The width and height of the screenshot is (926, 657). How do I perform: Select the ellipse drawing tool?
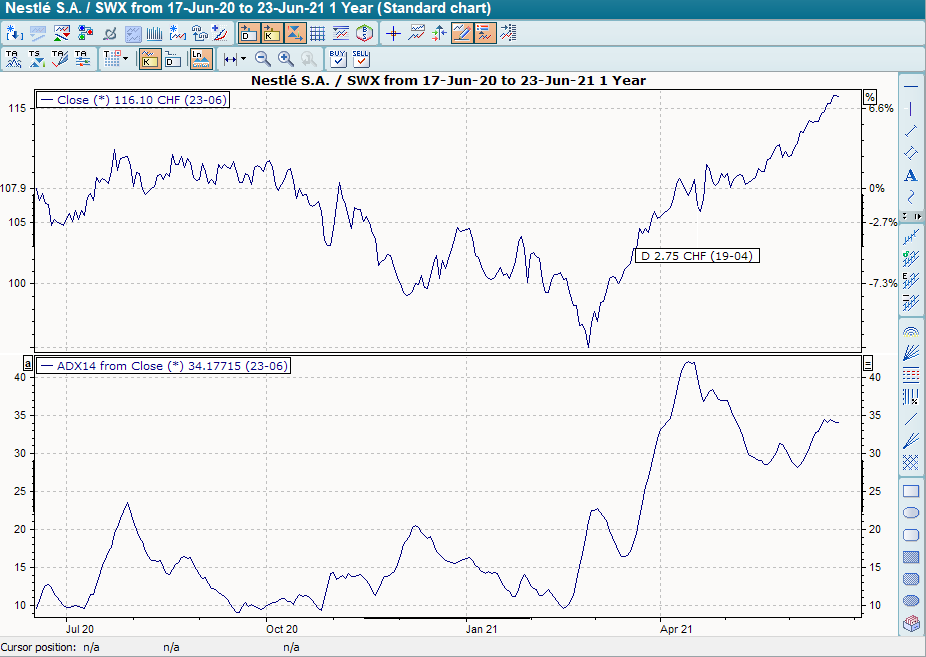tap(910, 512)
